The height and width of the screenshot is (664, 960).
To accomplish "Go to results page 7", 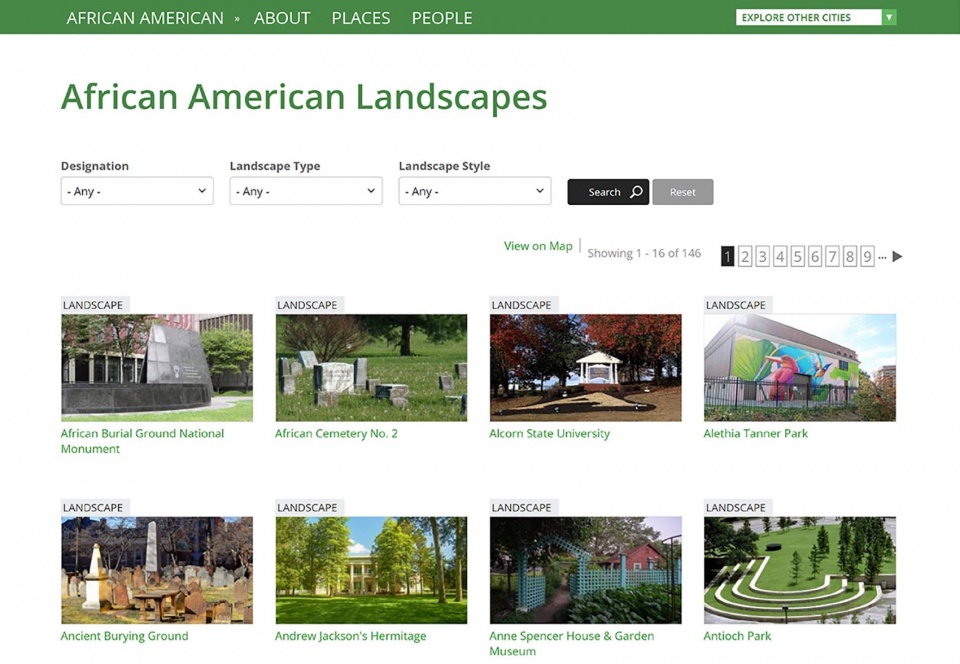I will (x=832, y=256).
